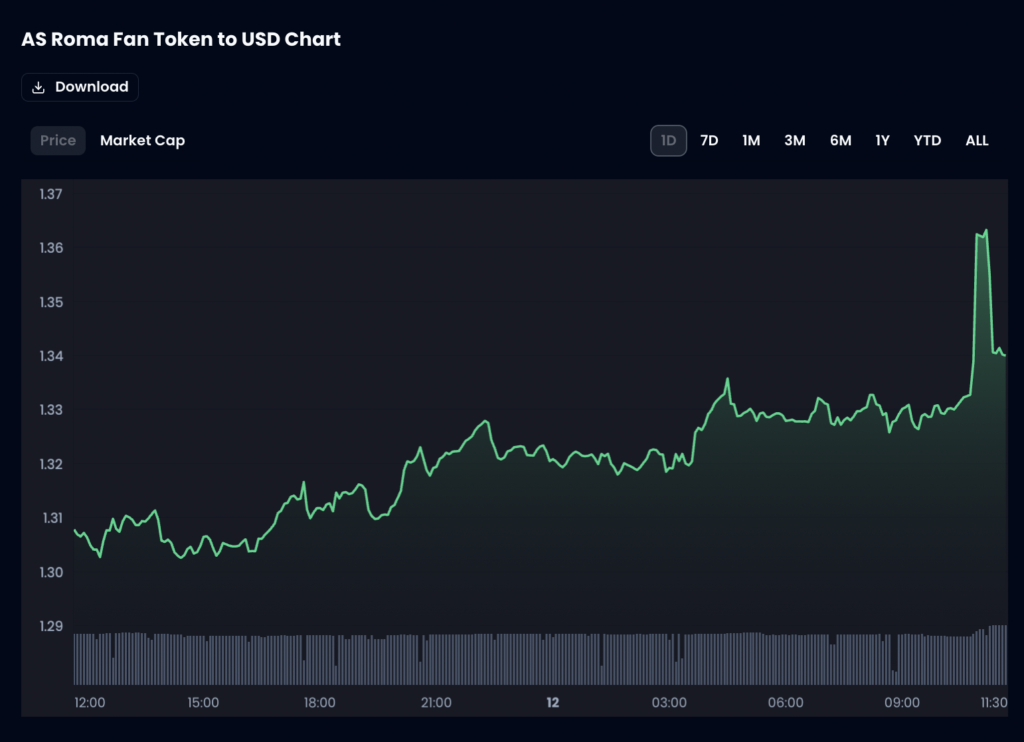Screen dimensions: 1024x742
Task: Choose the 3M chart range
Action: pyautogui.click(x=795, y=140)
